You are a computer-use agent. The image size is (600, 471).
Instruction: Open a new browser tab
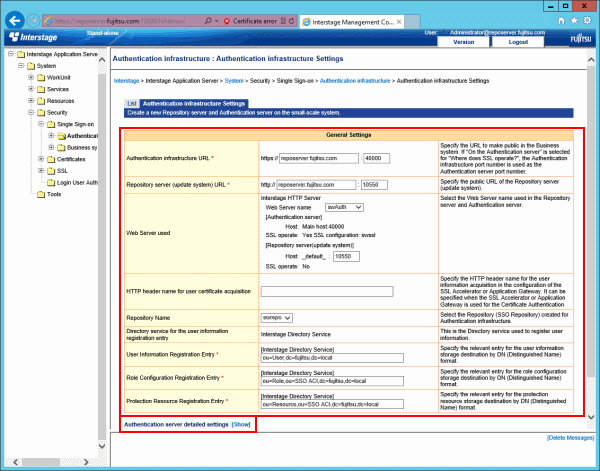click(x=412, y=22)
